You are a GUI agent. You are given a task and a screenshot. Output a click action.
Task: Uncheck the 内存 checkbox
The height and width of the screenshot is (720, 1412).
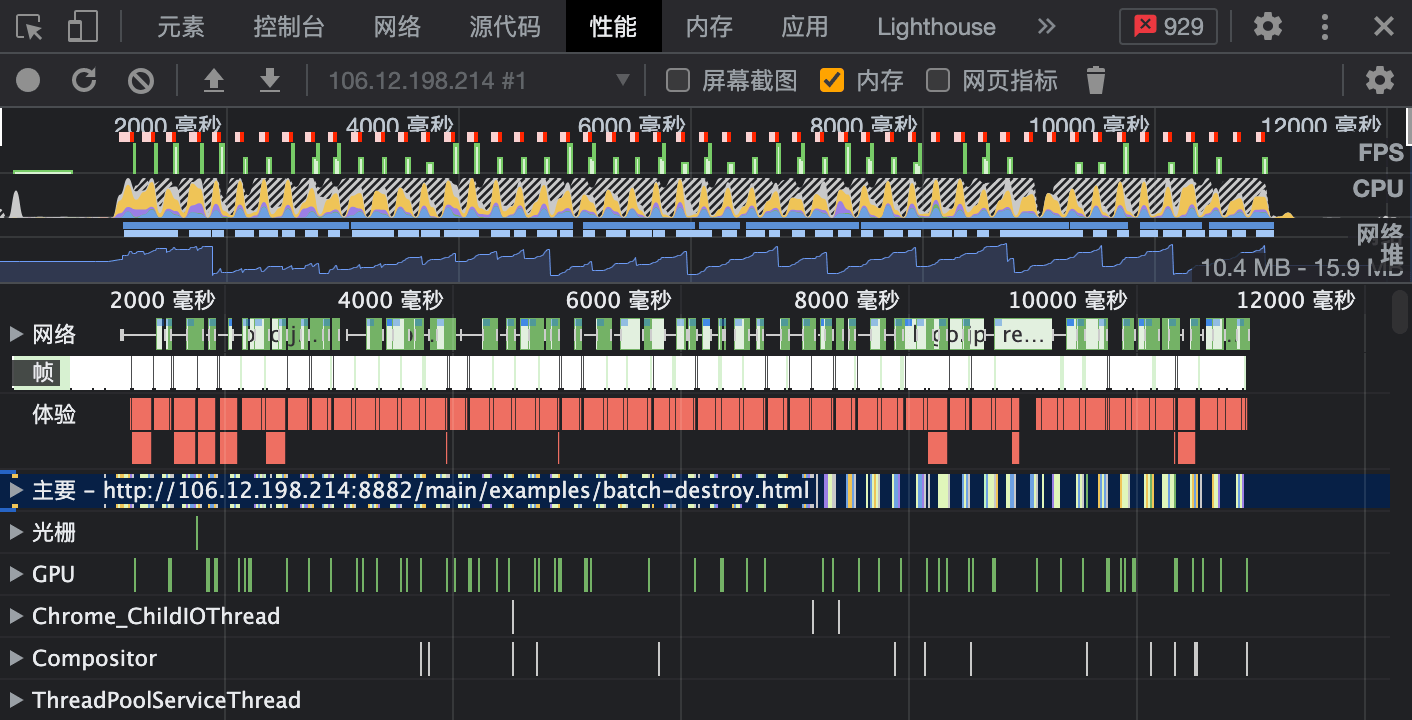point(832,80)
